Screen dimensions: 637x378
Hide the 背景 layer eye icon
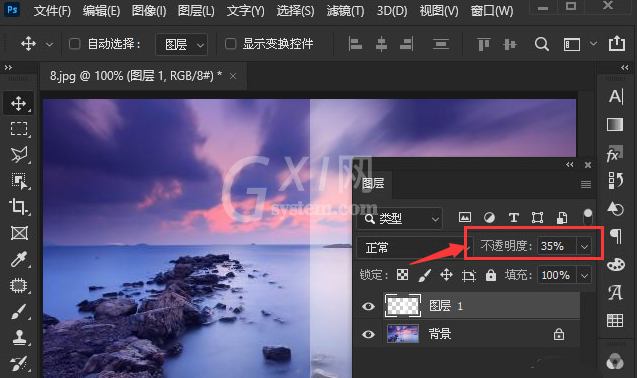click(368, 334)
